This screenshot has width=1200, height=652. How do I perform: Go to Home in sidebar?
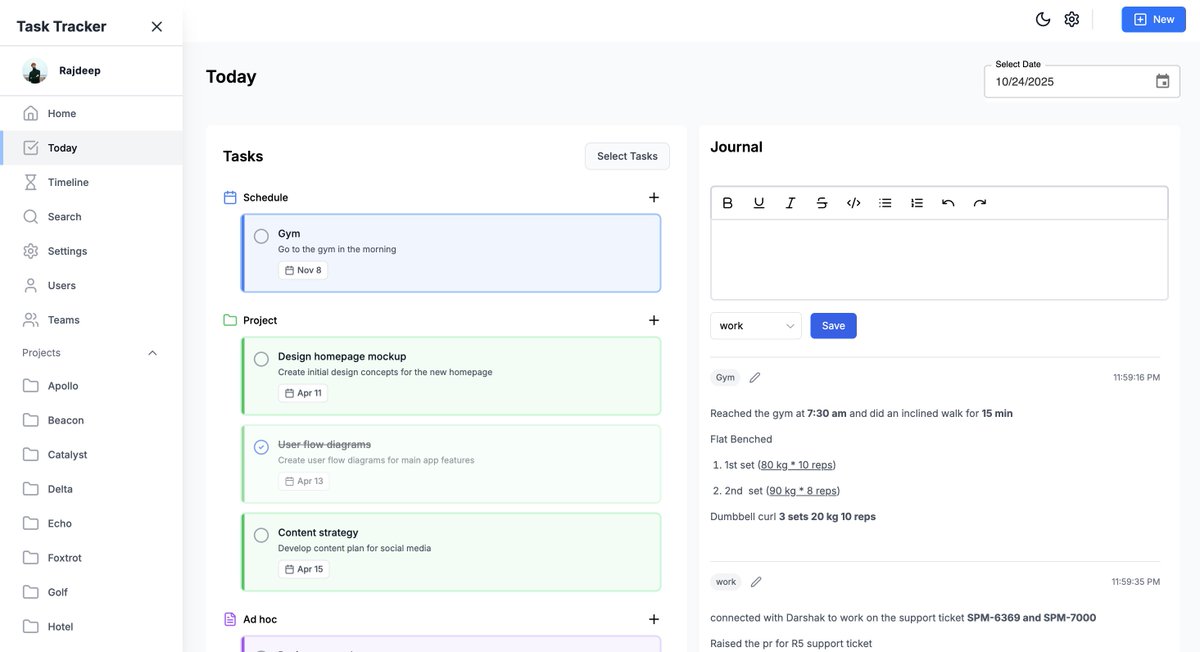91,114
